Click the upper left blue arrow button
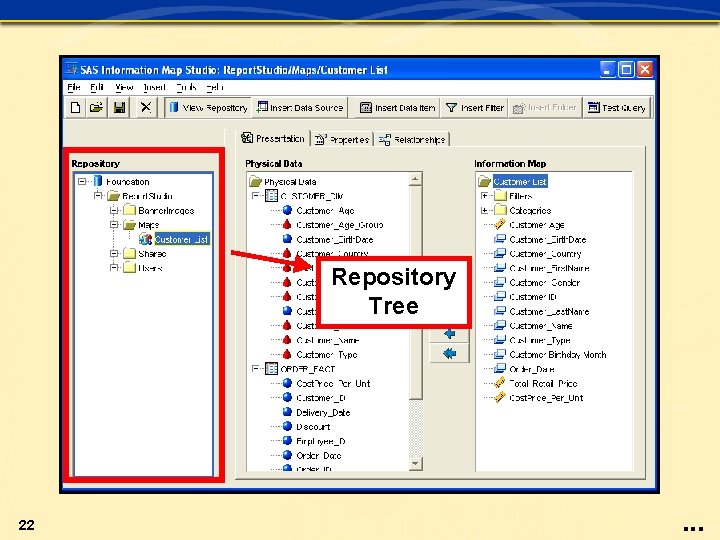This screenshot has height=540, width=720. point(450,334)
